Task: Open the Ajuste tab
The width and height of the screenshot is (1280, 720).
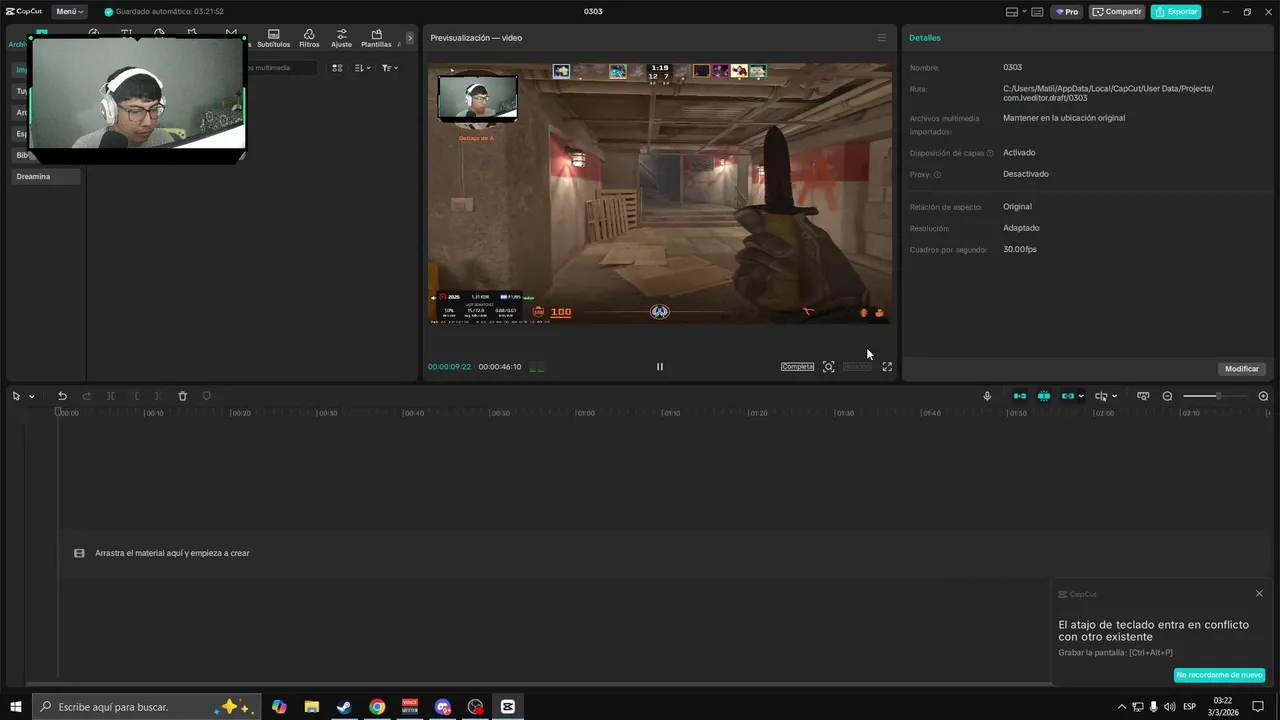Action: pos(341,39)
